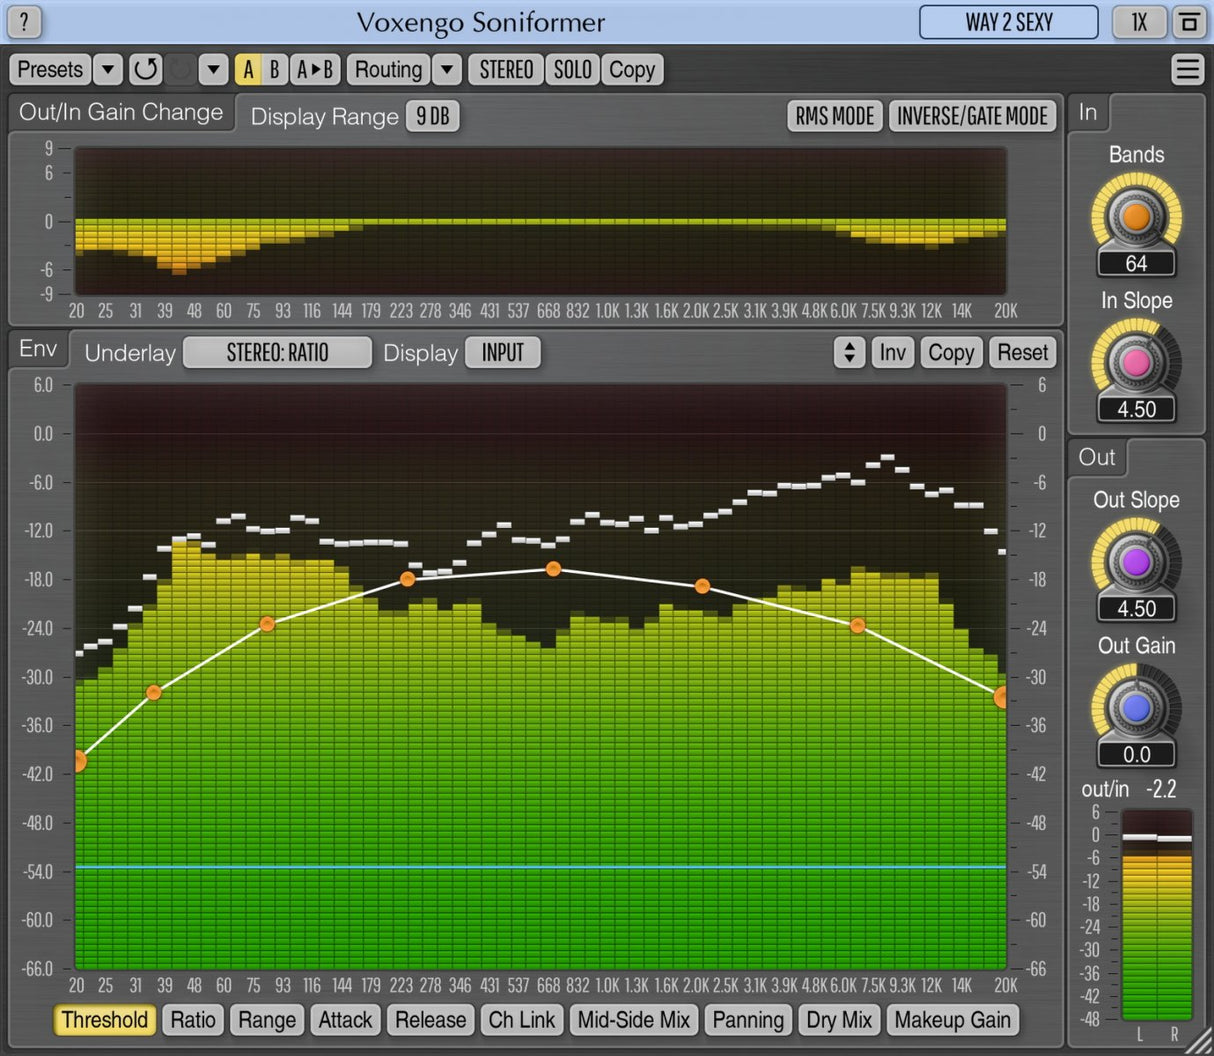Image resolution: width=1214 pixels, height=1056 pixels.
Task: Select the Makeup Gain envelope tab
Action: click(952, 1020)
